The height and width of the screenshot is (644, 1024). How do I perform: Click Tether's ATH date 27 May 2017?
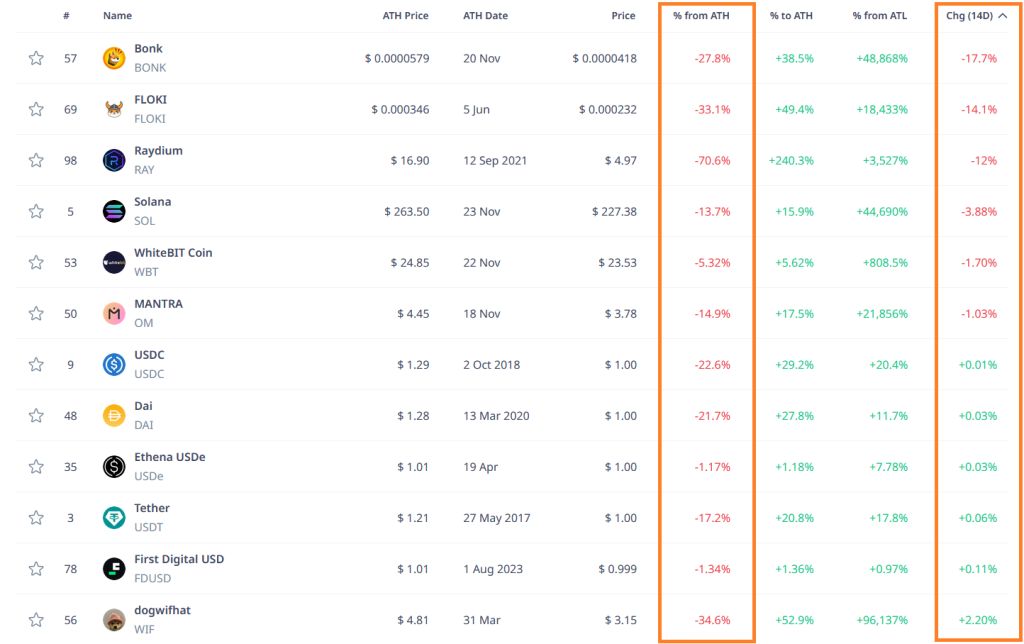(497, 518)
